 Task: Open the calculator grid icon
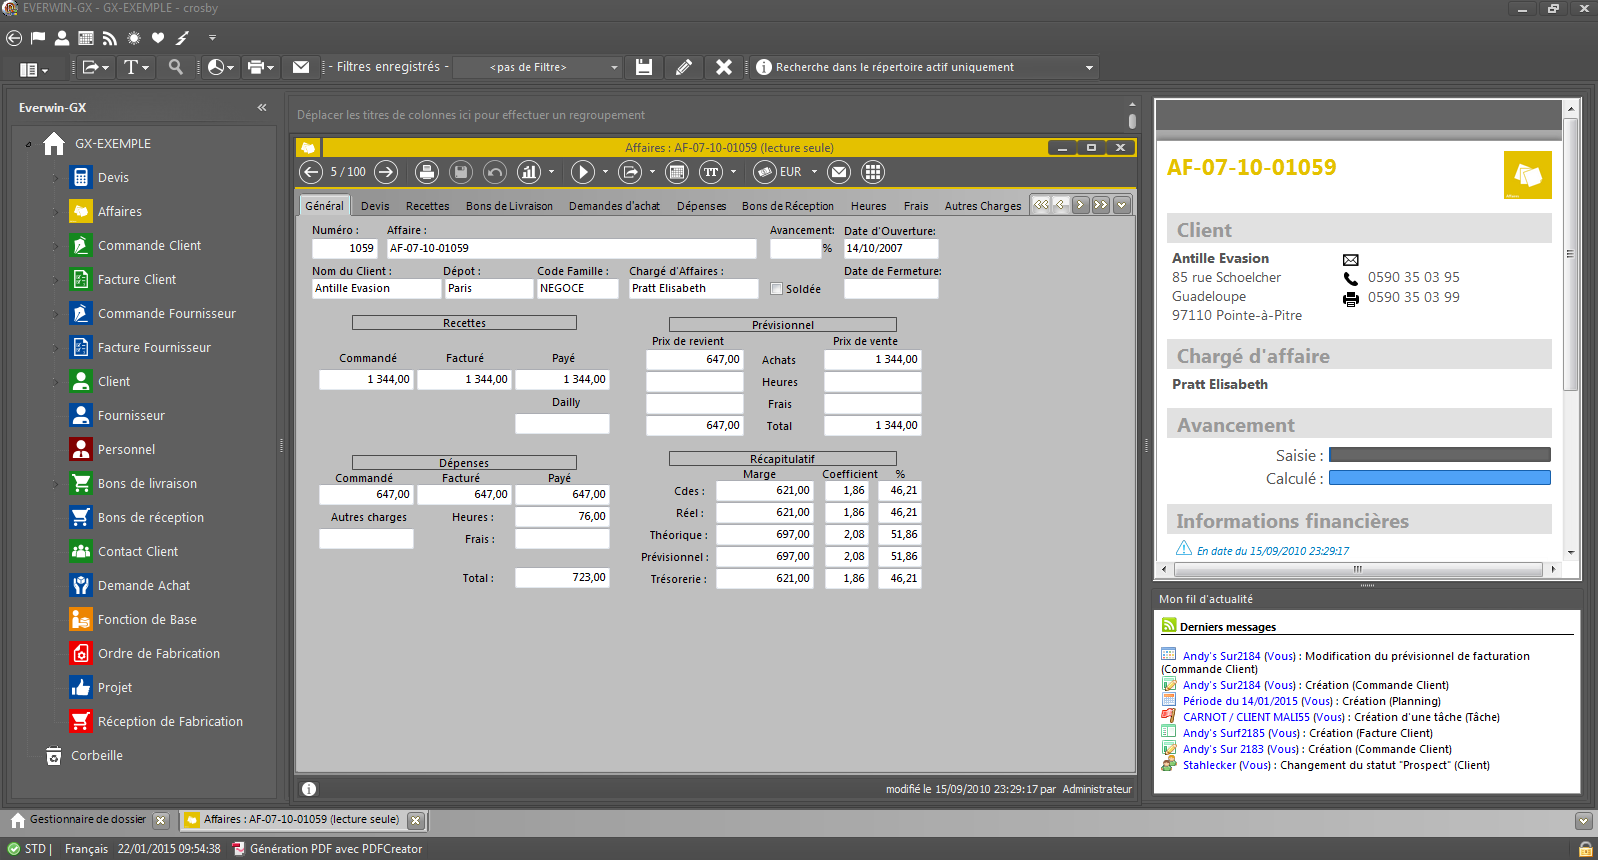coord(677,172)
